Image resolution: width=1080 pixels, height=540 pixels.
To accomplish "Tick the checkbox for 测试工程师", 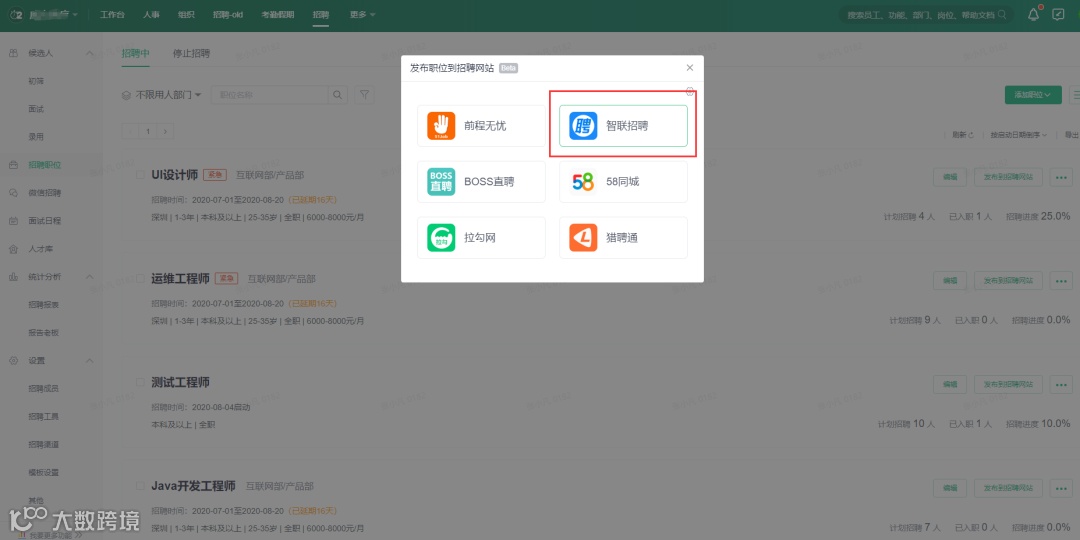I will tap(141, 382).
